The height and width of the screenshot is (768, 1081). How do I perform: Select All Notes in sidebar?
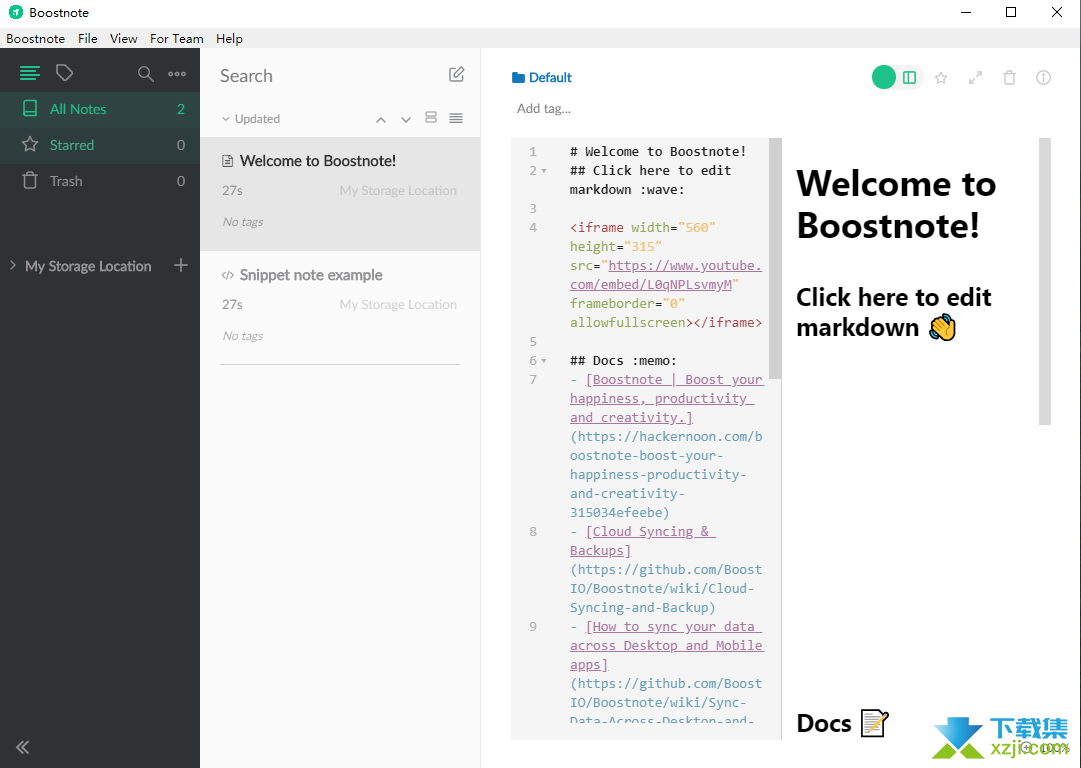tap(100, 109)
